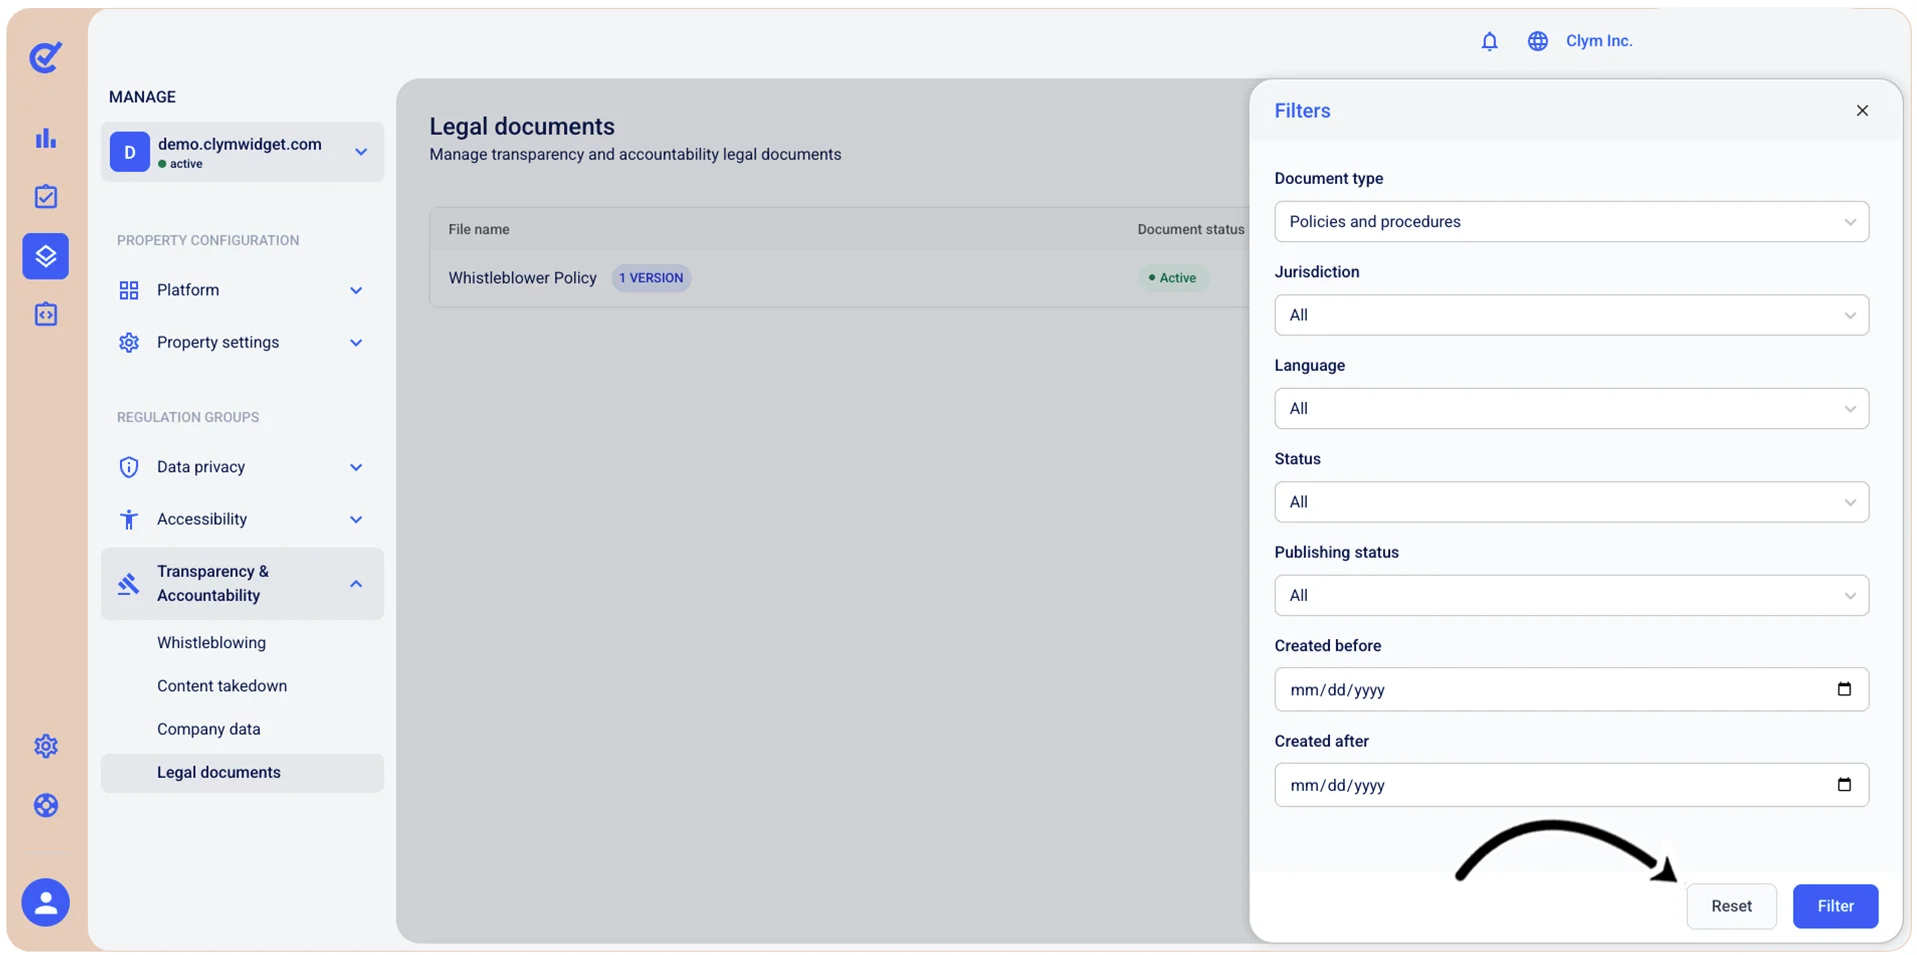Click the Clym Inc. account link
Viewport: 1917px width, 955px height.
[1598, 41]
